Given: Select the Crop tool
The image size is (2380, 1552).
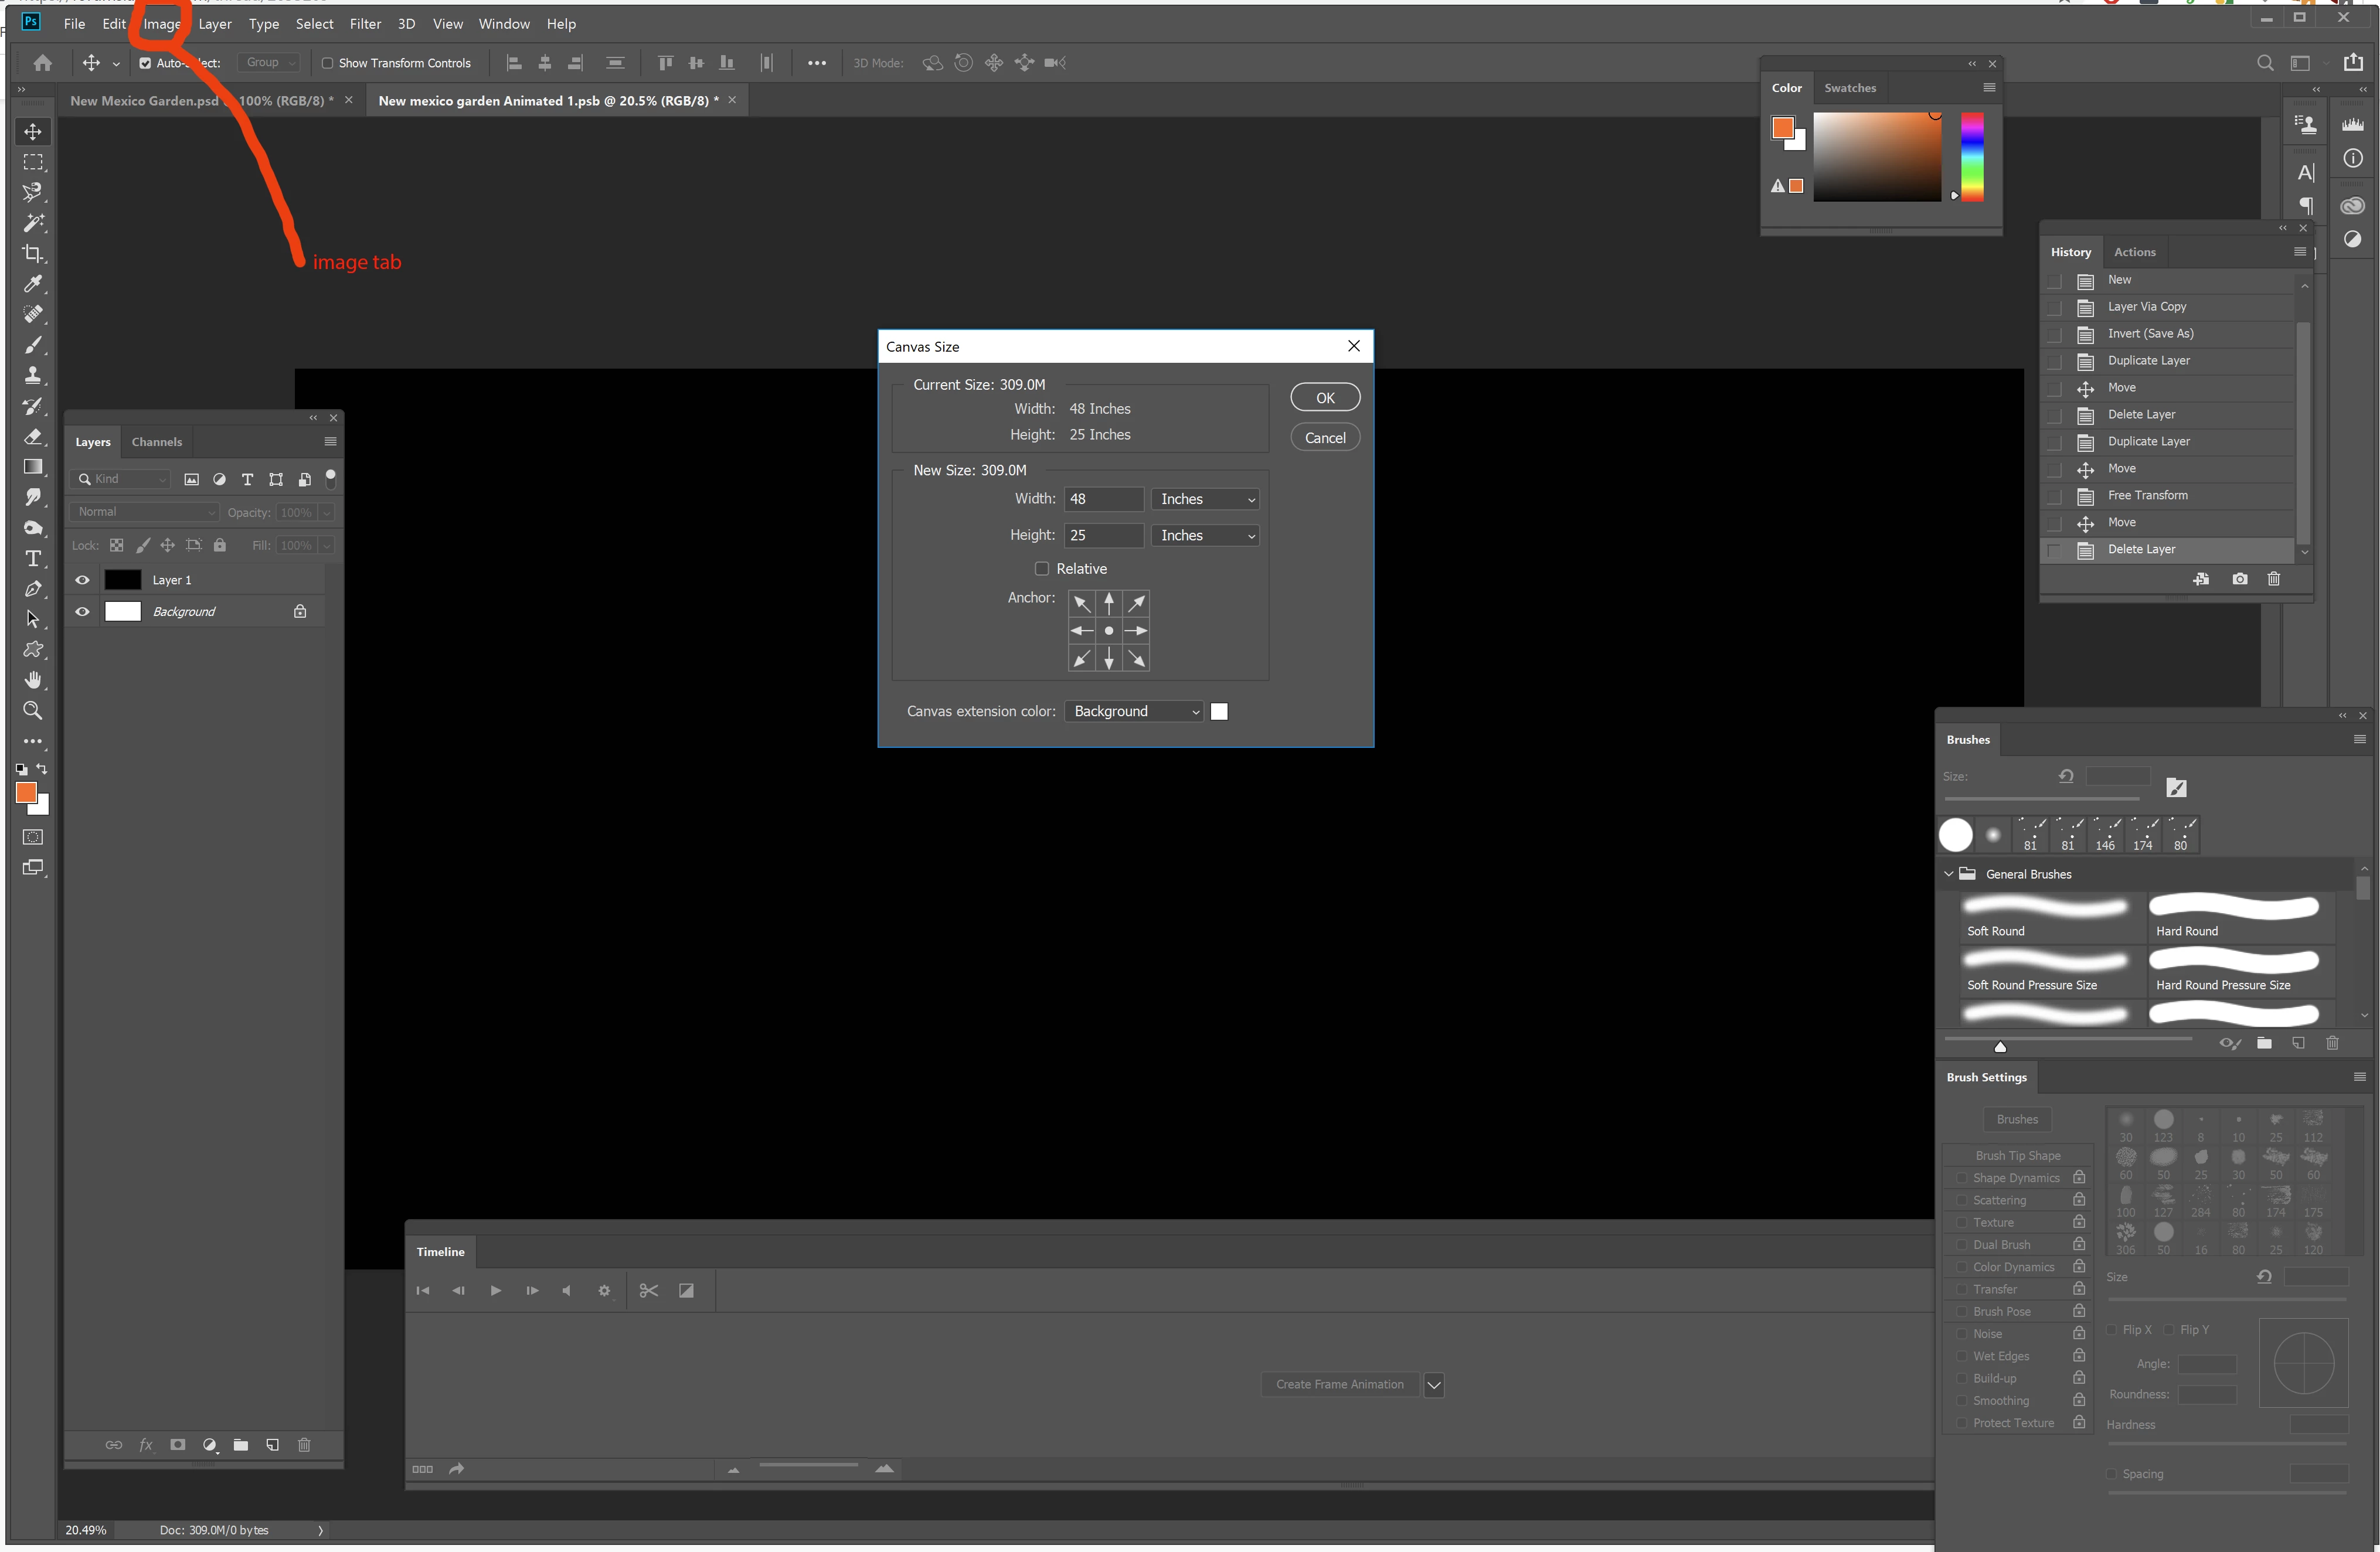Looking at the screenshot, I should click(33, 253).
